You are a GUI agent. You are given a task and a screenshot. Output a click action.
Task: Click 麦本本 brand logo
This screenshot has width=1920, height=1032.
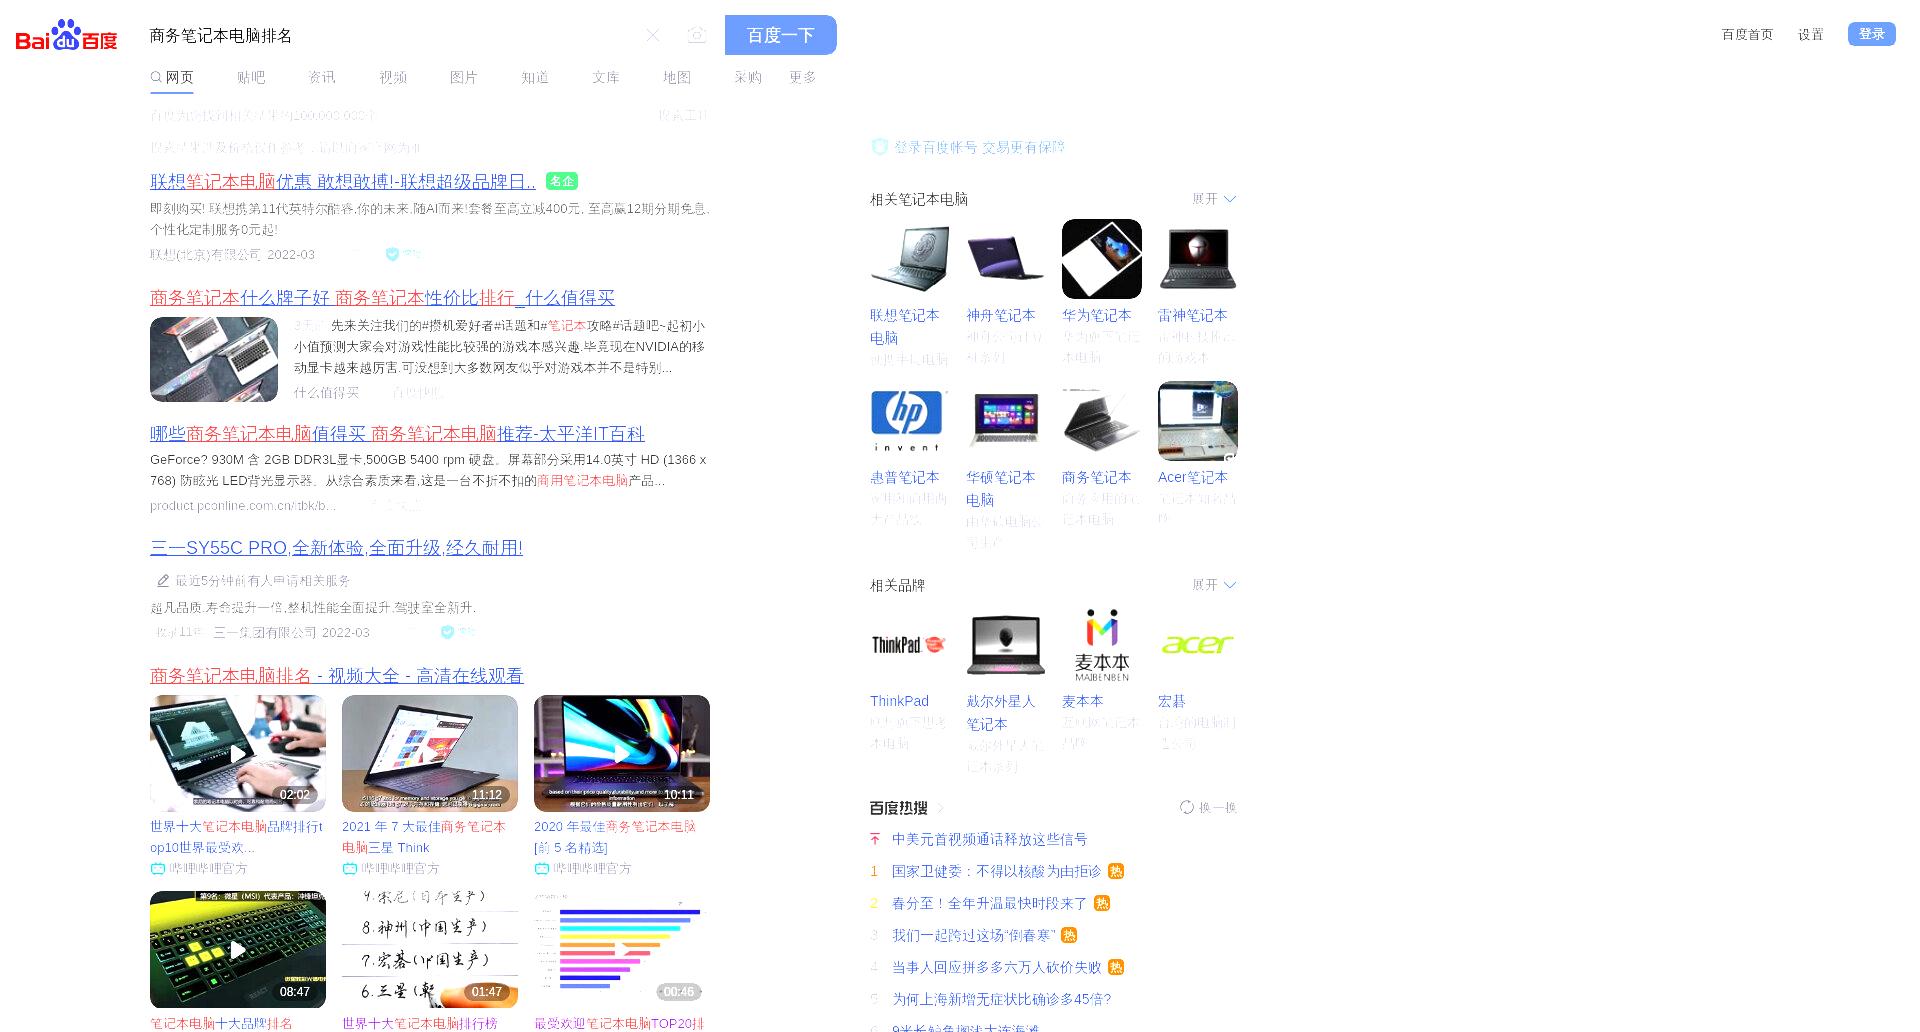[1102, 645]
